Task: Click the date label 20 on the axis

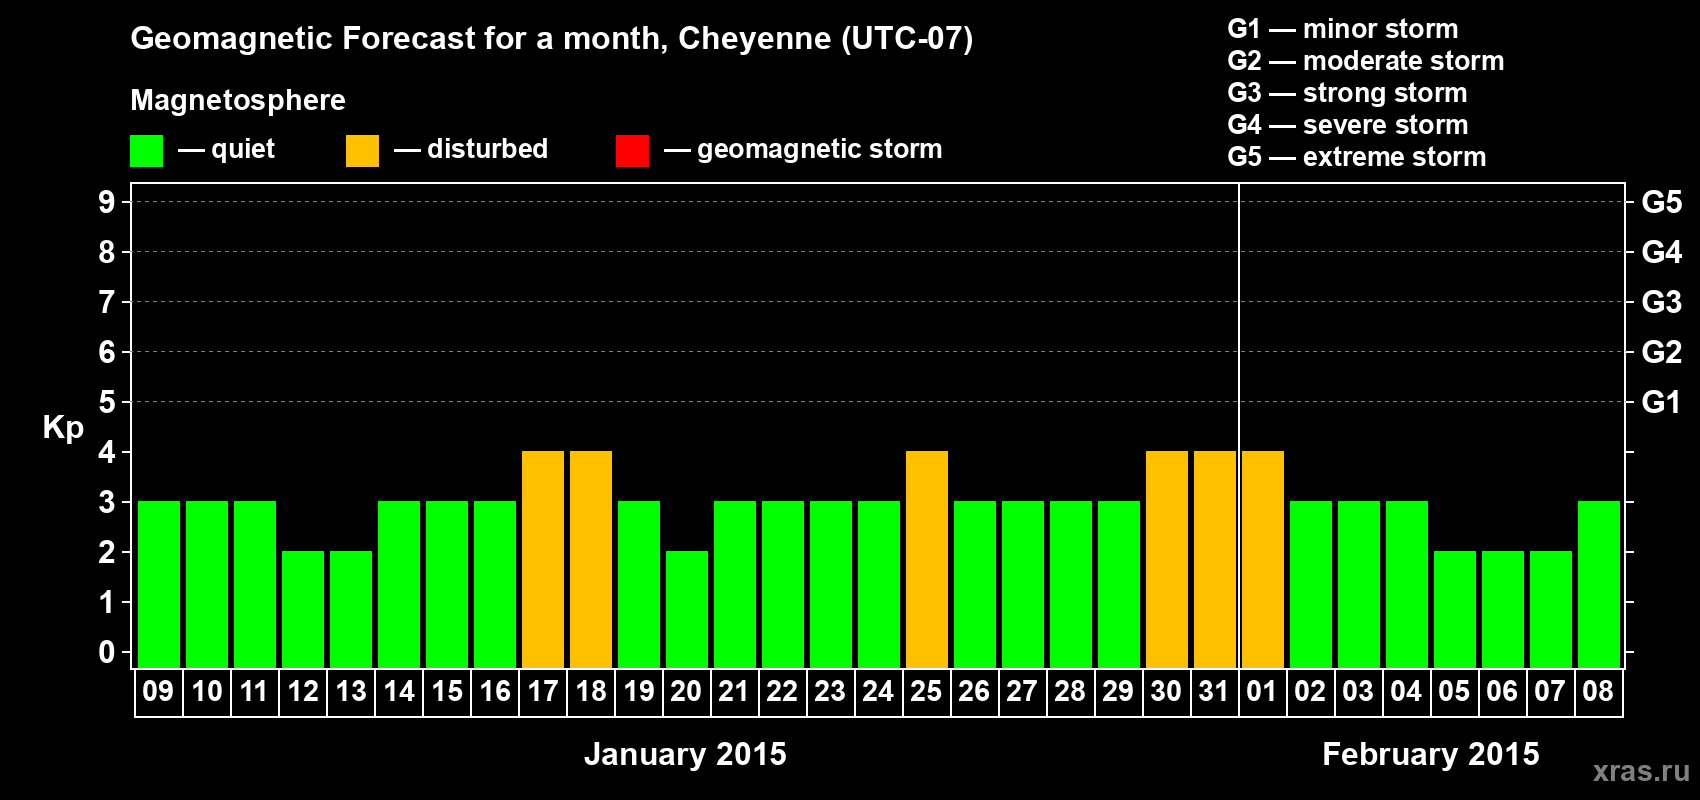Action: click(x=686, y=691)
